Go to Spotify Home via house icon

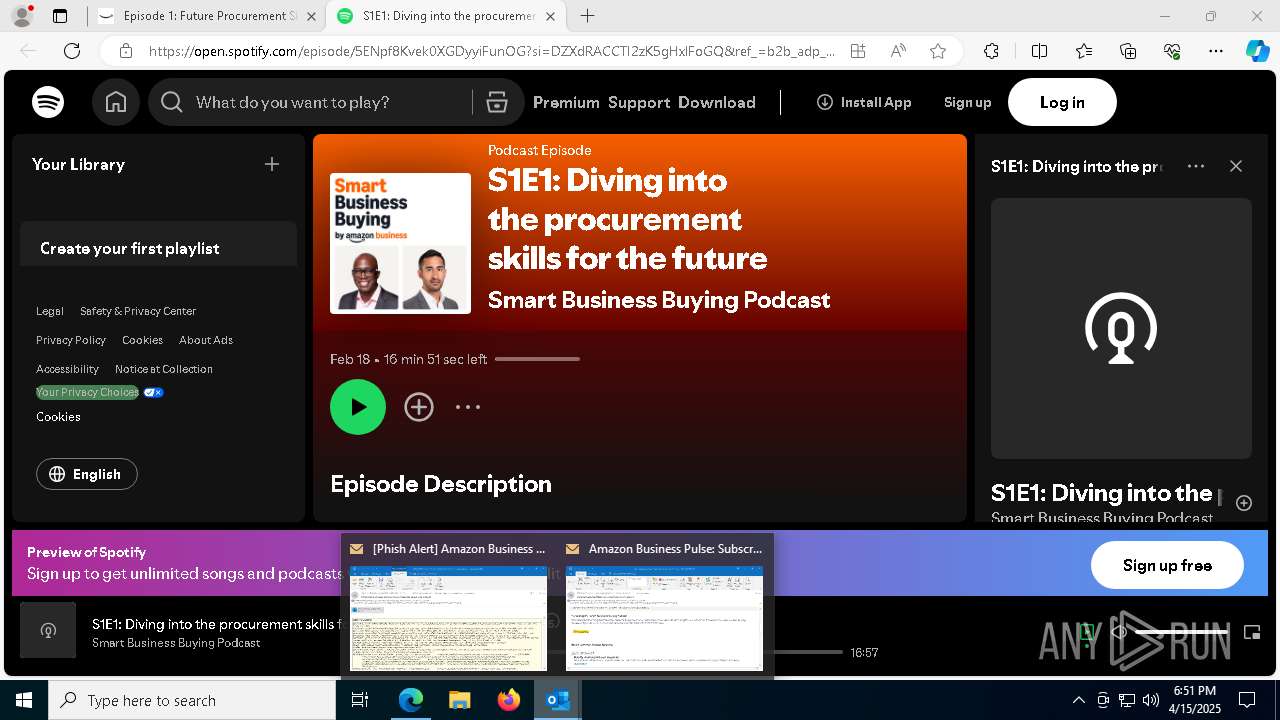(116, 102)
